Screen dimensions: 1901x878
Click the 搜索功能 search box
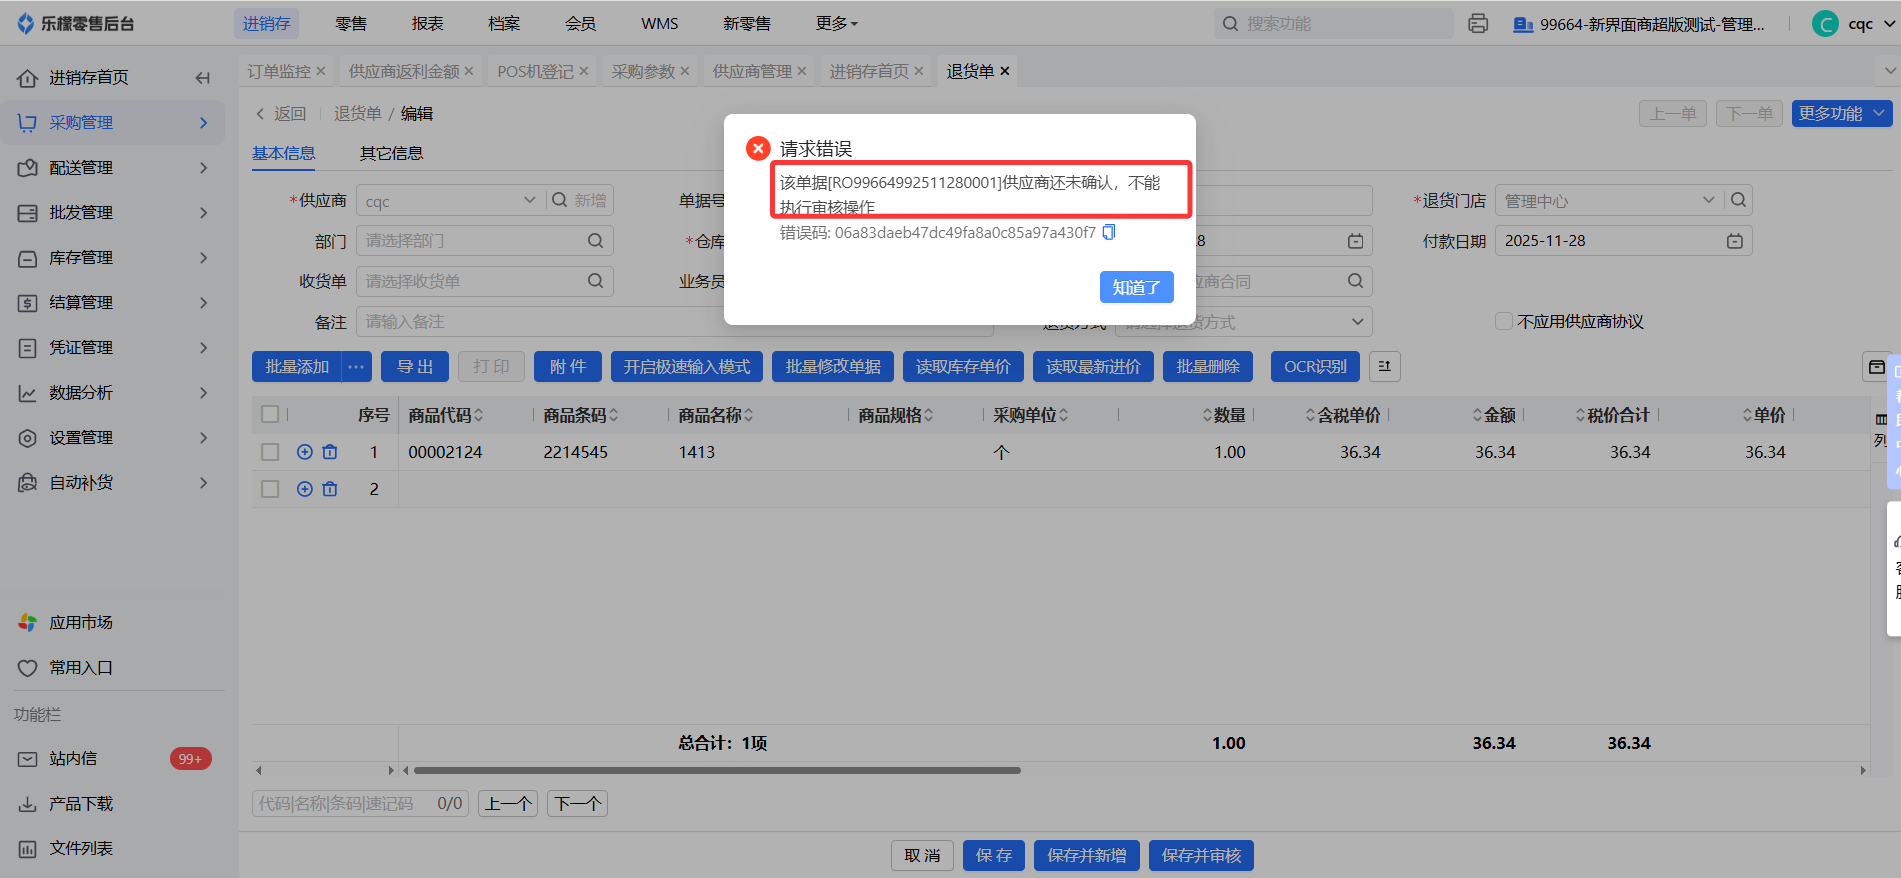[x=1334, y=24]
